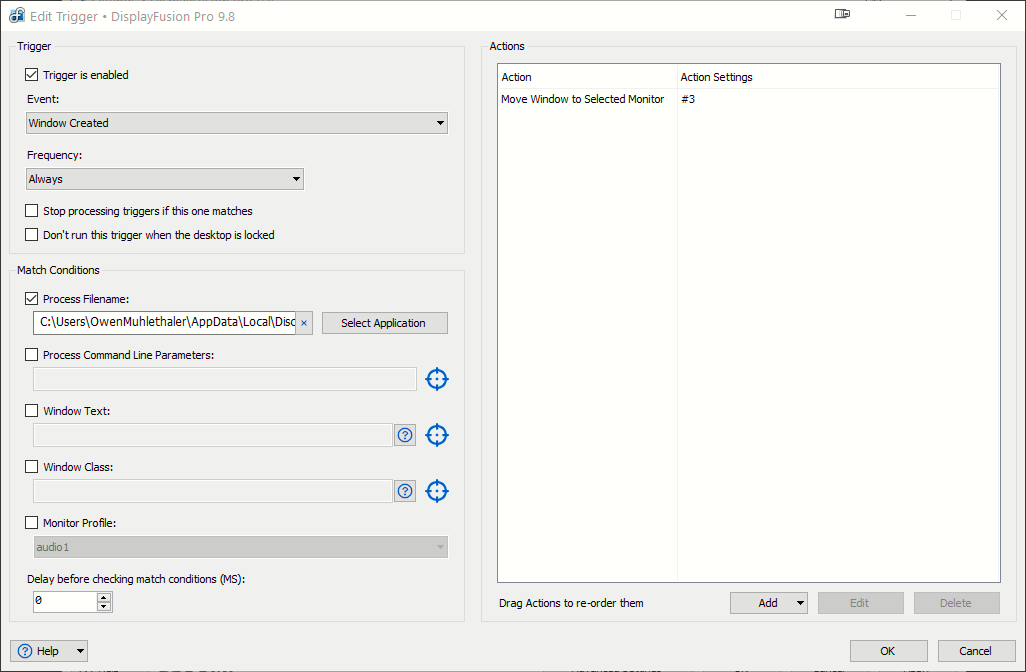The width and height of the screenshot is (1026, 672).
Task: Expand the Frequency dropdown set to Always
Action: [x=165, y=179]
